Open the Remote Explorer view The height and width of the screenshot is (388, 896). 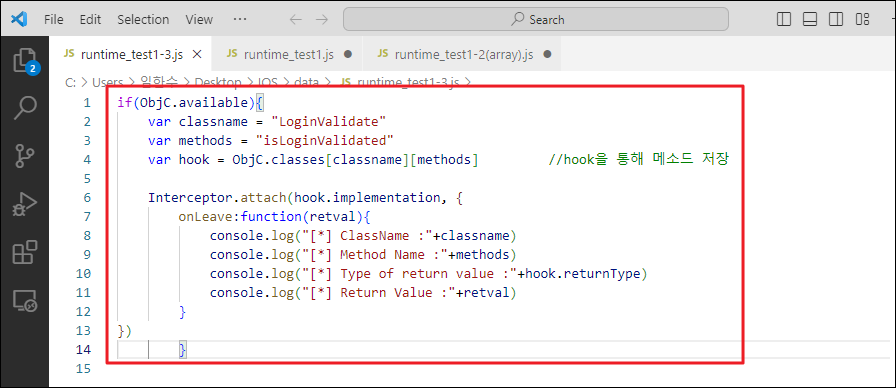25,301
